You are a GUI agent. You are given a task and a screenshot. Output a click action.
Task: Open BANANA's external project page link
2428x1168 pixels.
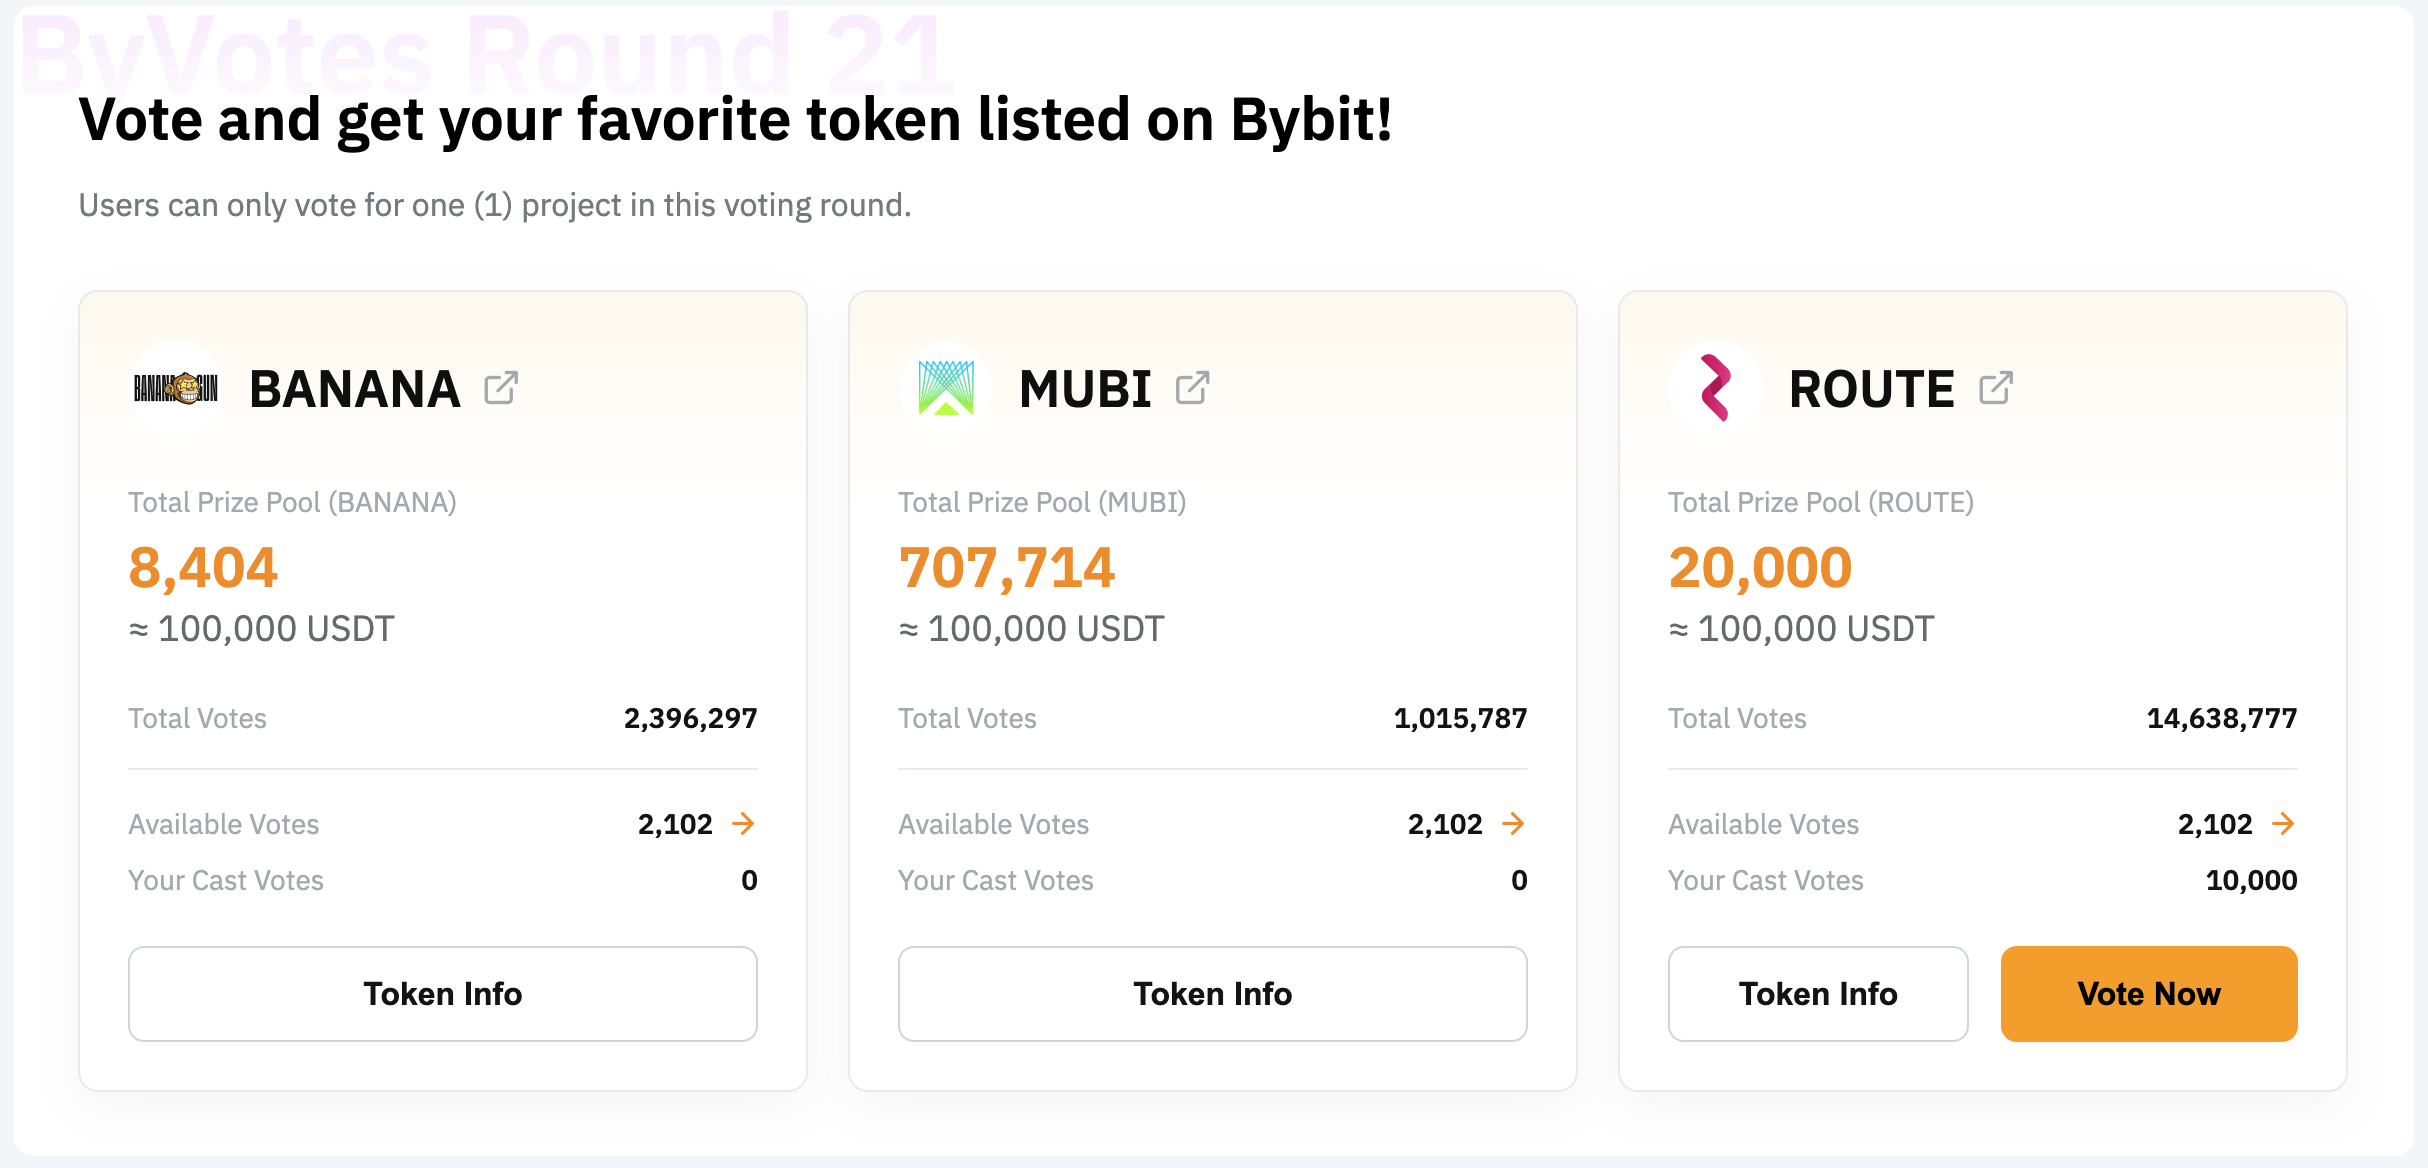[x=500, y=387]
